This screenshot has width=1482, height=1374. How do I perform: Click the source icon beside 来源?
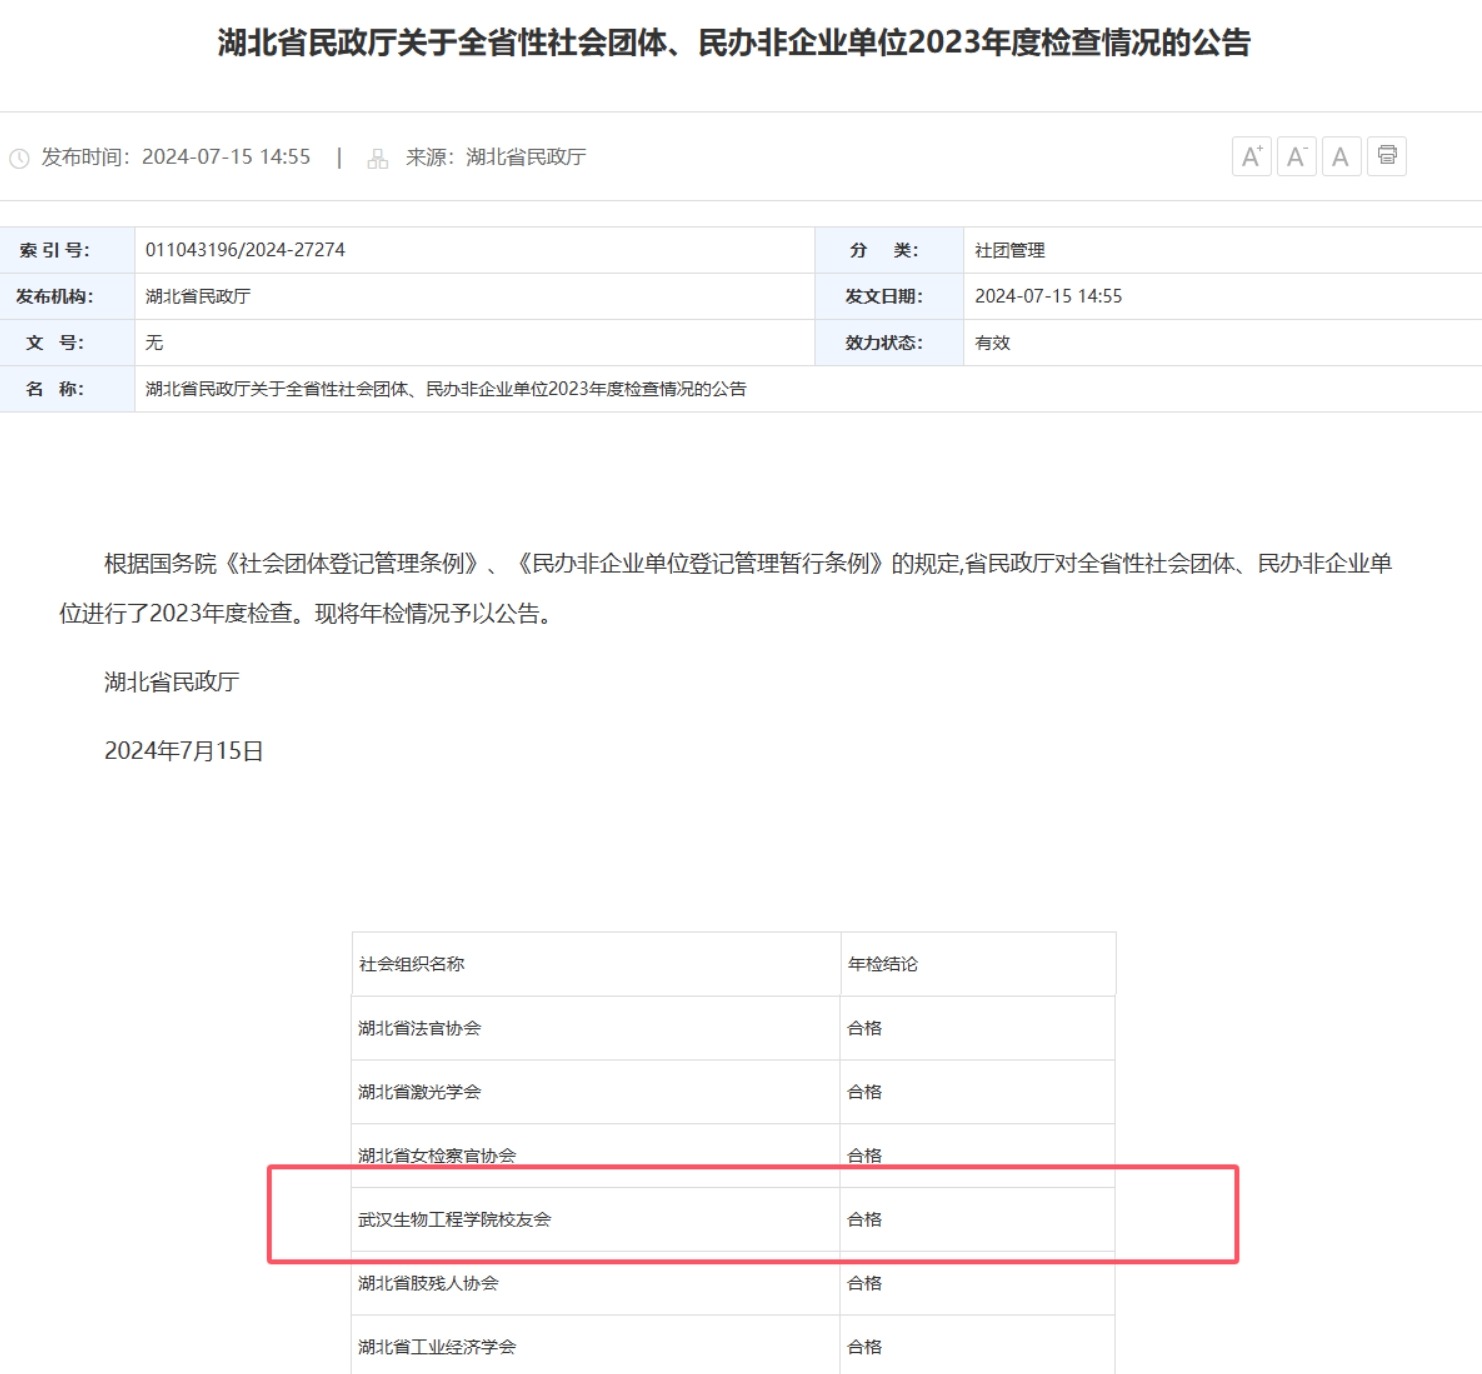point(377,158)
